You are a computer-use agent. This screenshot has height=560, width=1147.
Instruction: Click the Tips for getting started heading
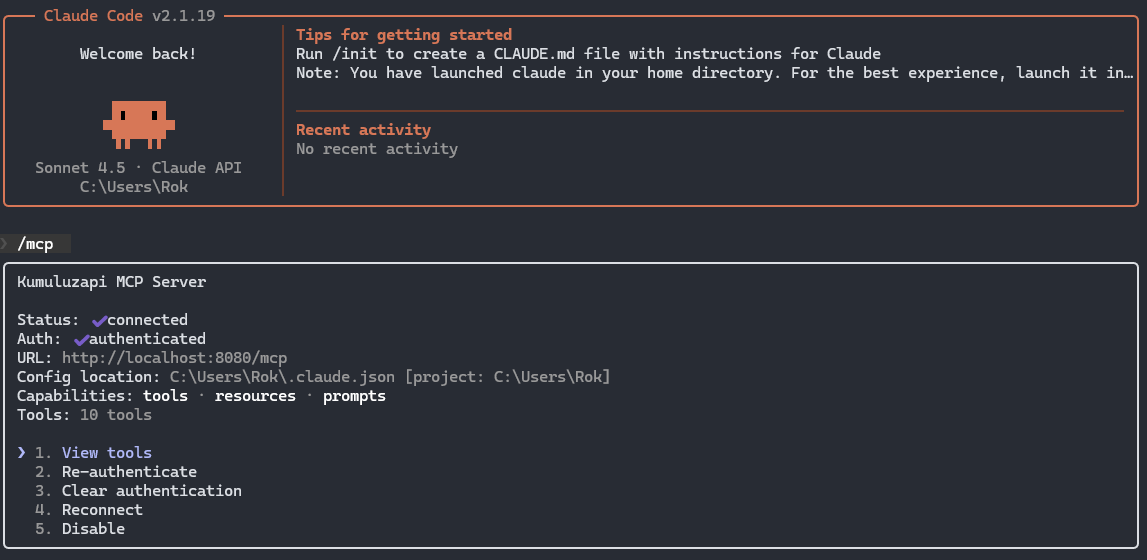tap(403, 35)
